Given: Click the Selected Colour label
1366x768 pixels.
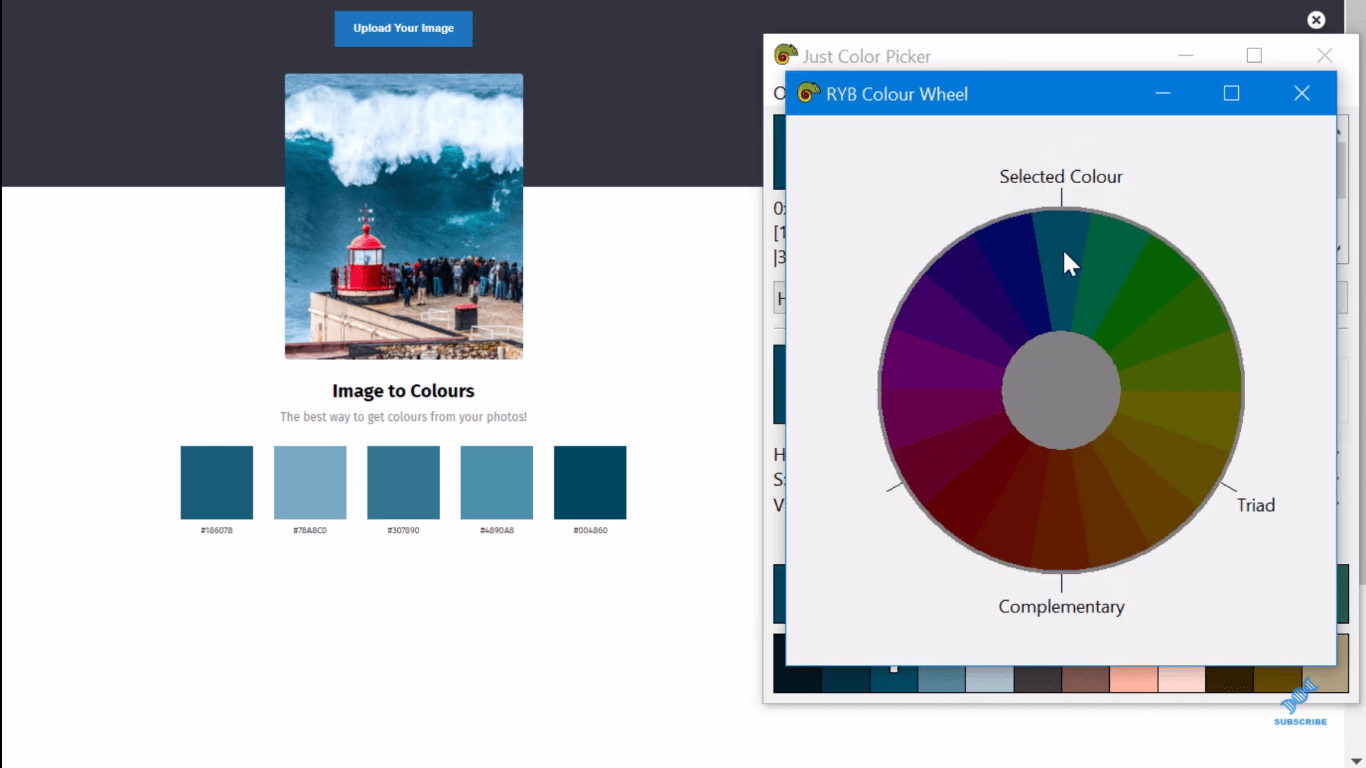Looking at the screenshot, I should [1061, 177].
